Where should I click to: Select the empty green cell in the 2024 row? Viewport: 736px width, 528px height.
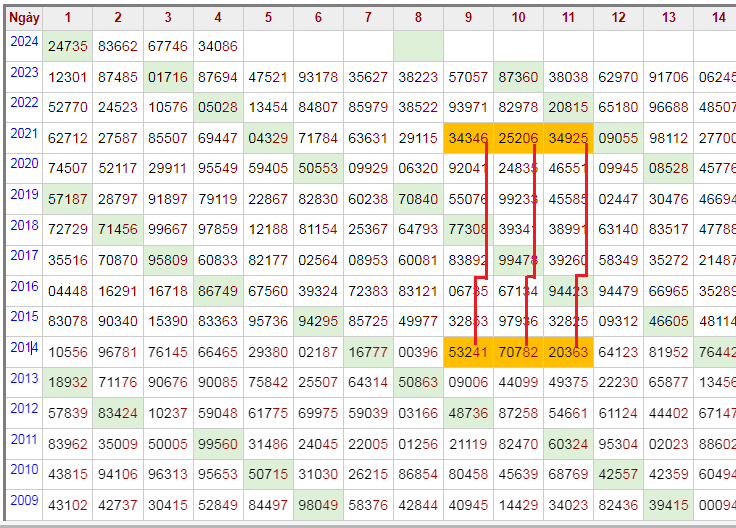click(x=418, y=46)
